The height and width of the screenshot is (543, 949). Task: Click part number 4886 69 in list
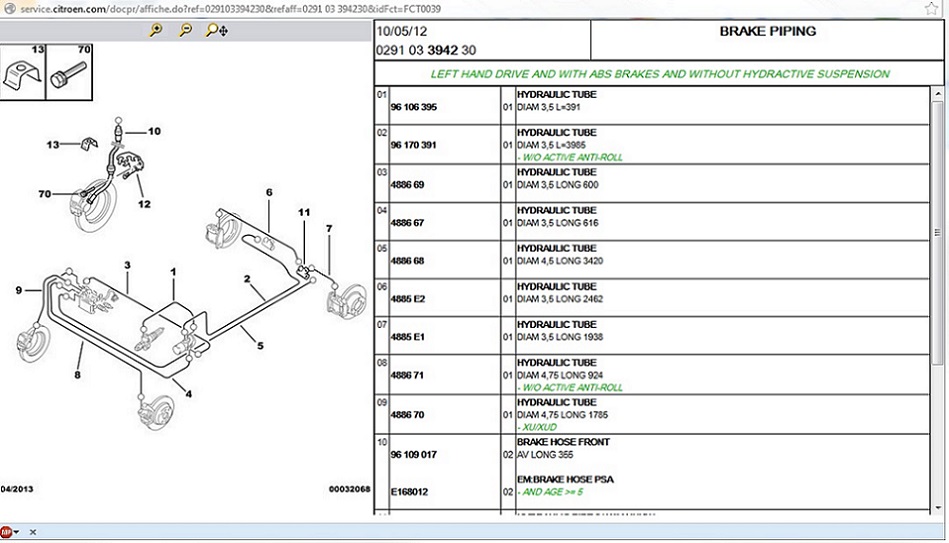tap(406, 185)
